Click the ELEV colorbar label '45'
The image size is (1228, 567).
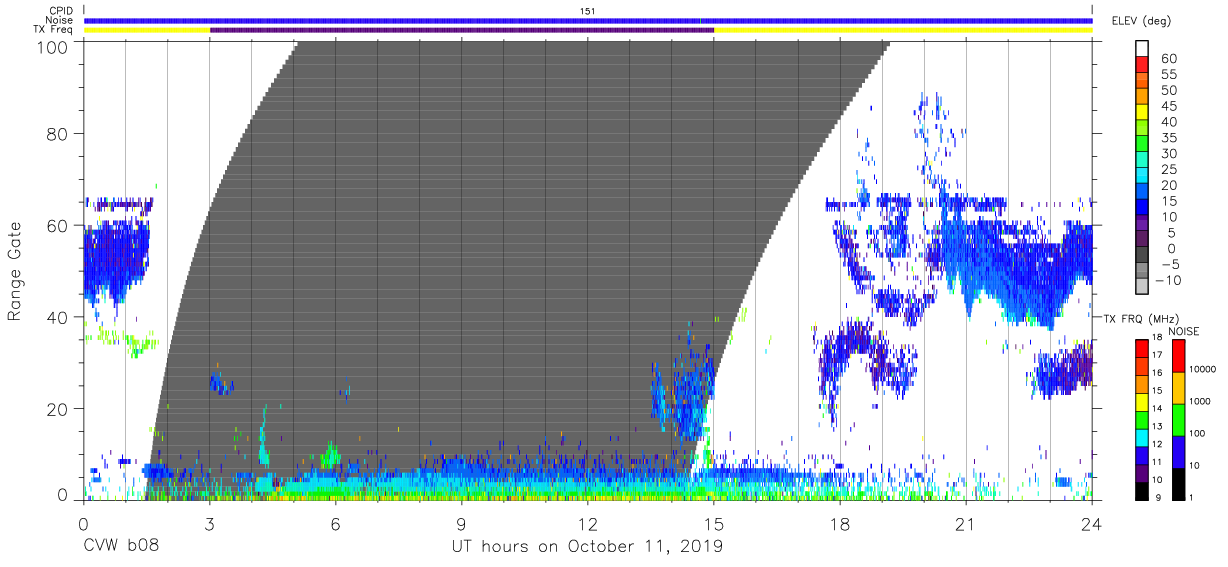click(x=1168, y=106)
